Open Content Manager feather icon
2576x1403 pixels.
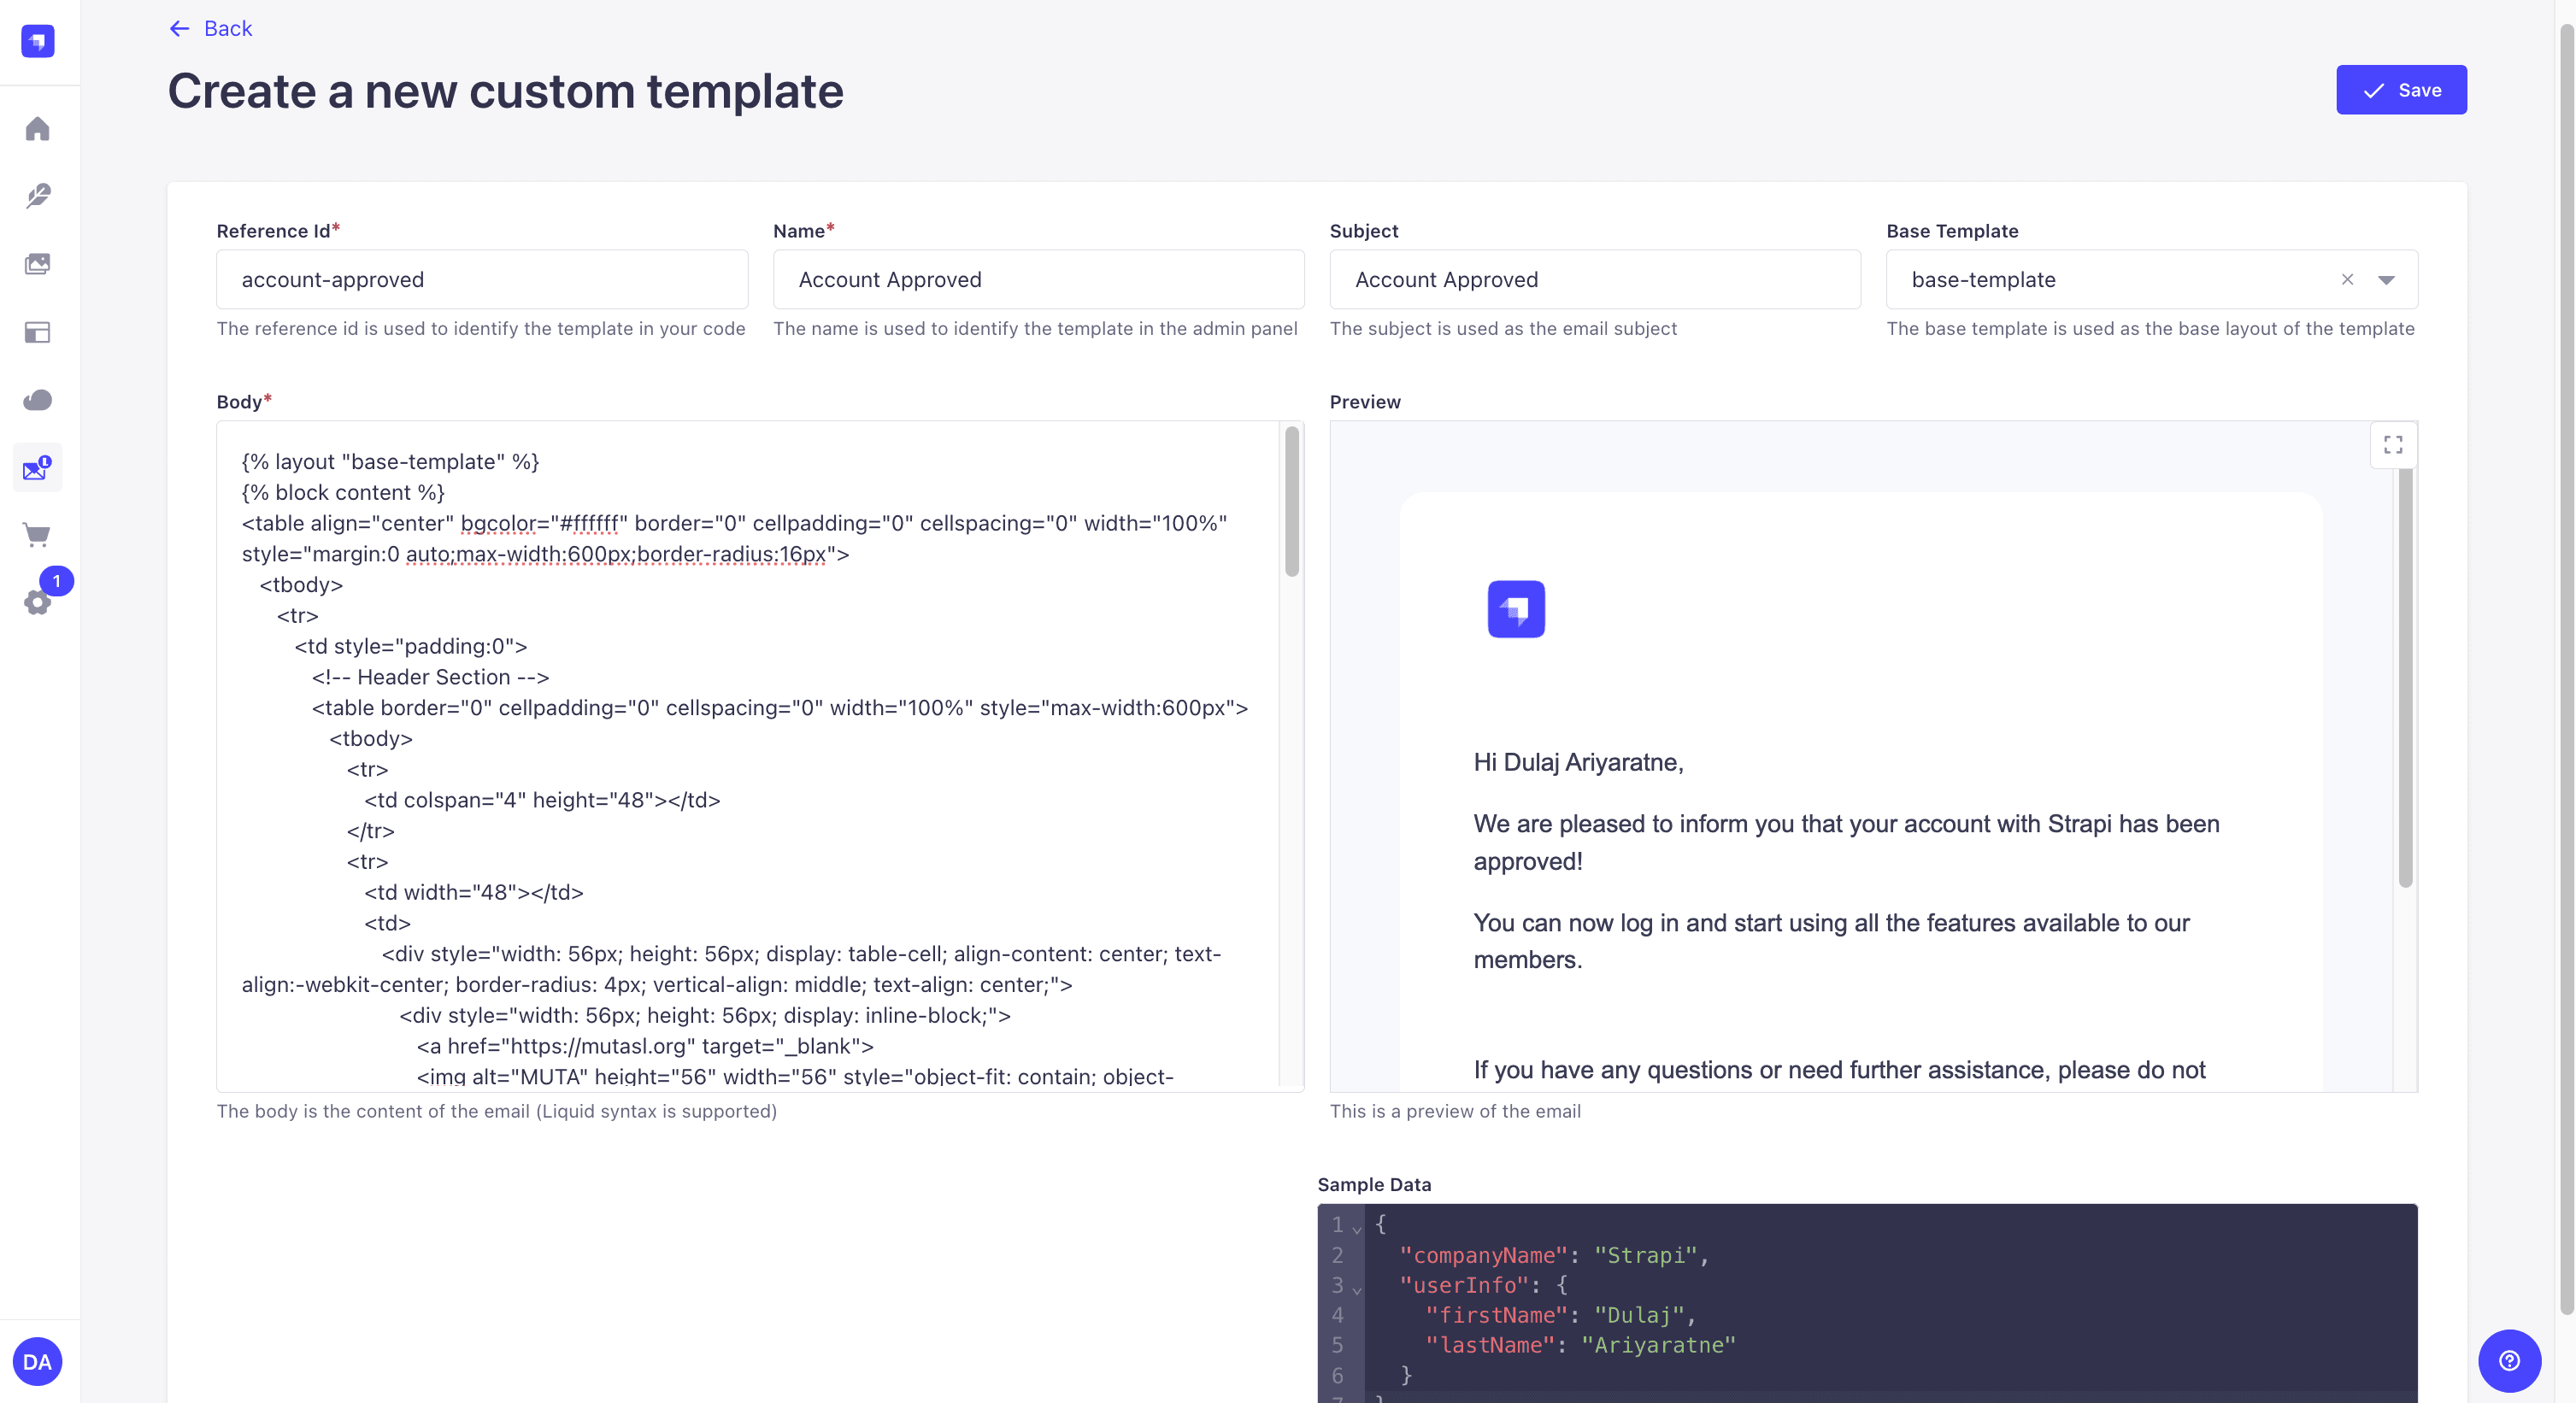pyautogui.click(x=37, y=196)
